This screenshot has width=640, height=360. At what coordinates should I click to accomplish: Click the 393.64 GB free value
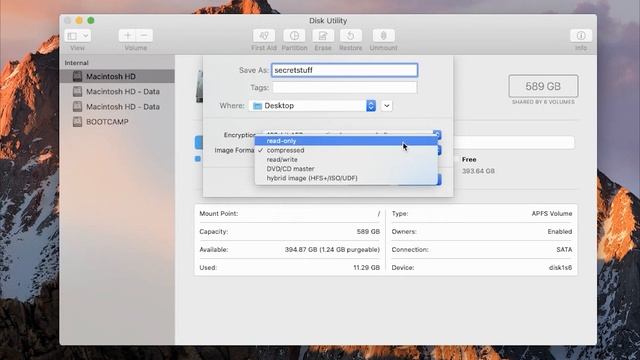(478, 171)
